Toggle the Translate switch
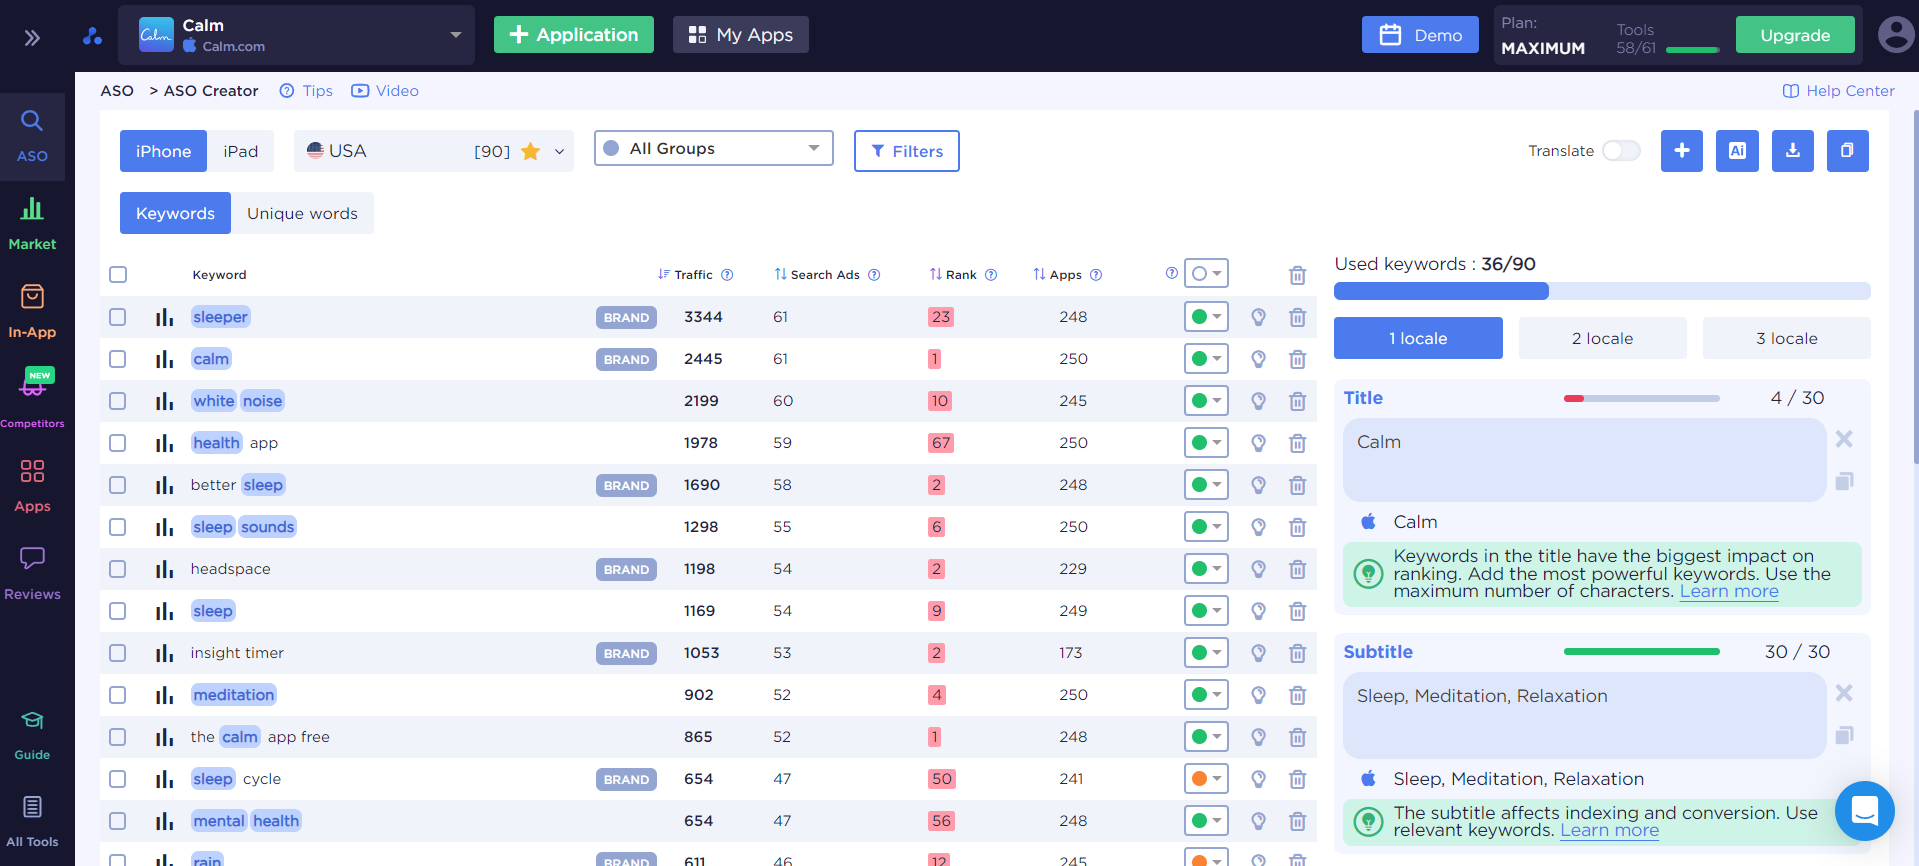 click(x=1621, y=151)
